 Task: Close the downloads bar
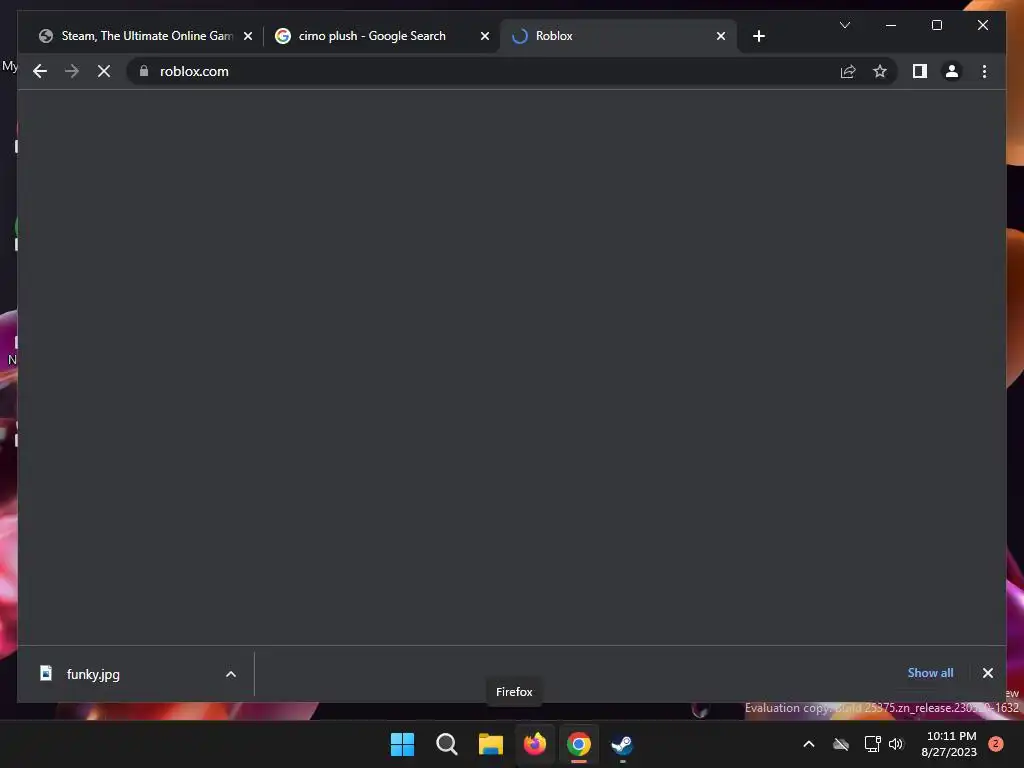tap(987, 673)
